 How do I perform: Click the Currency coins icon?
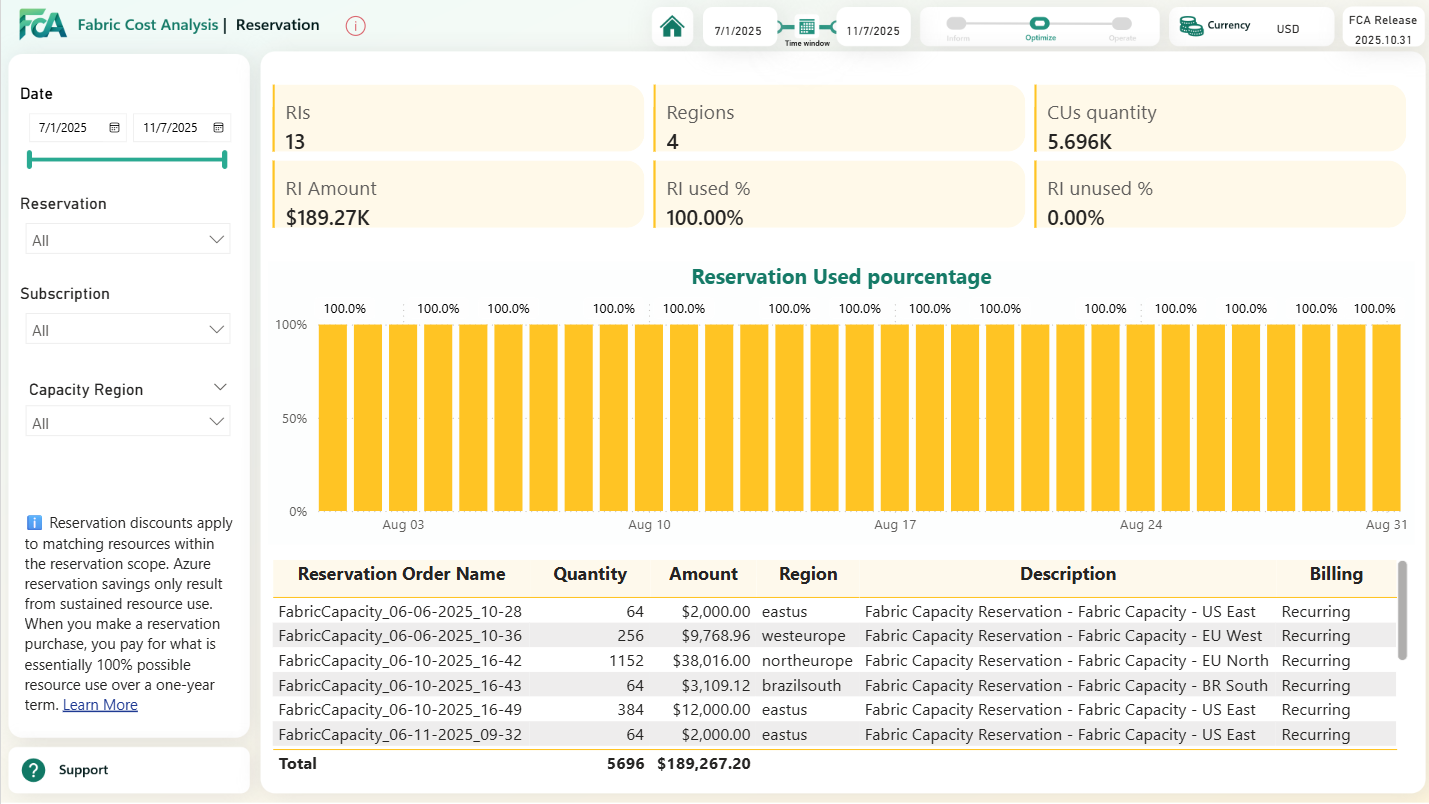point(1192,27)
